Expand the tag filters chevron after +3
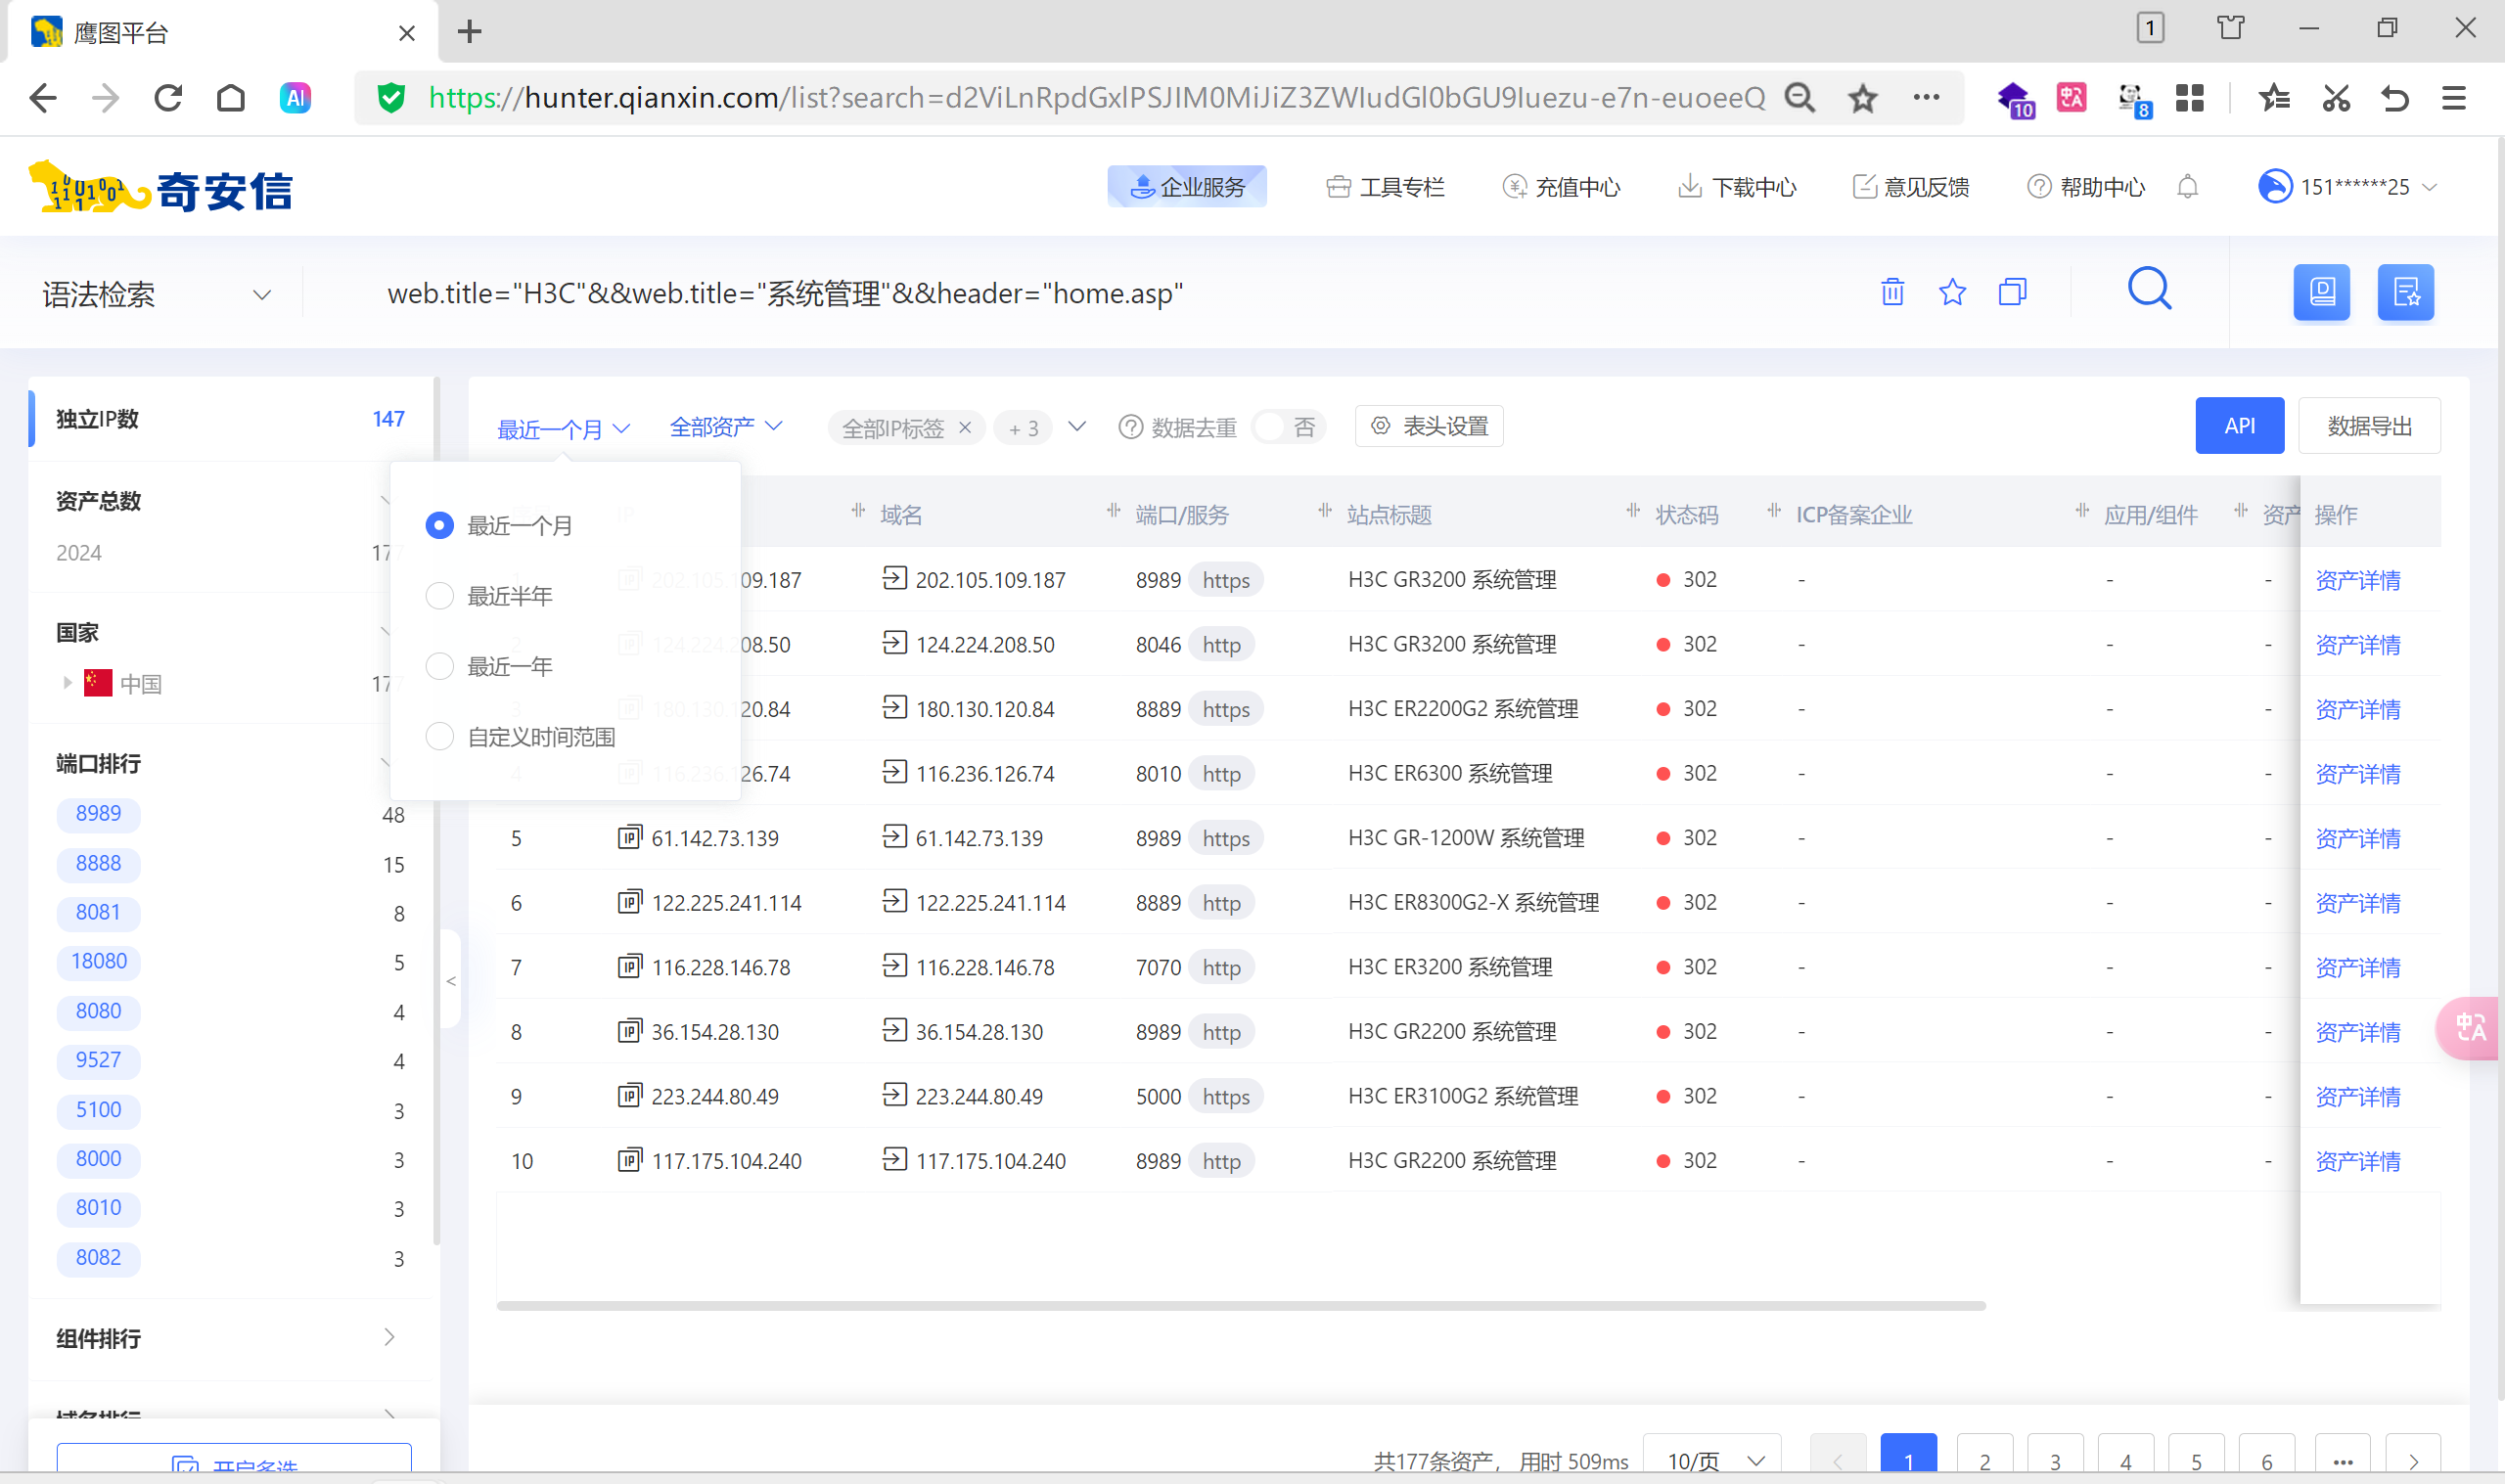2505x1484 pixels. 1076,427
